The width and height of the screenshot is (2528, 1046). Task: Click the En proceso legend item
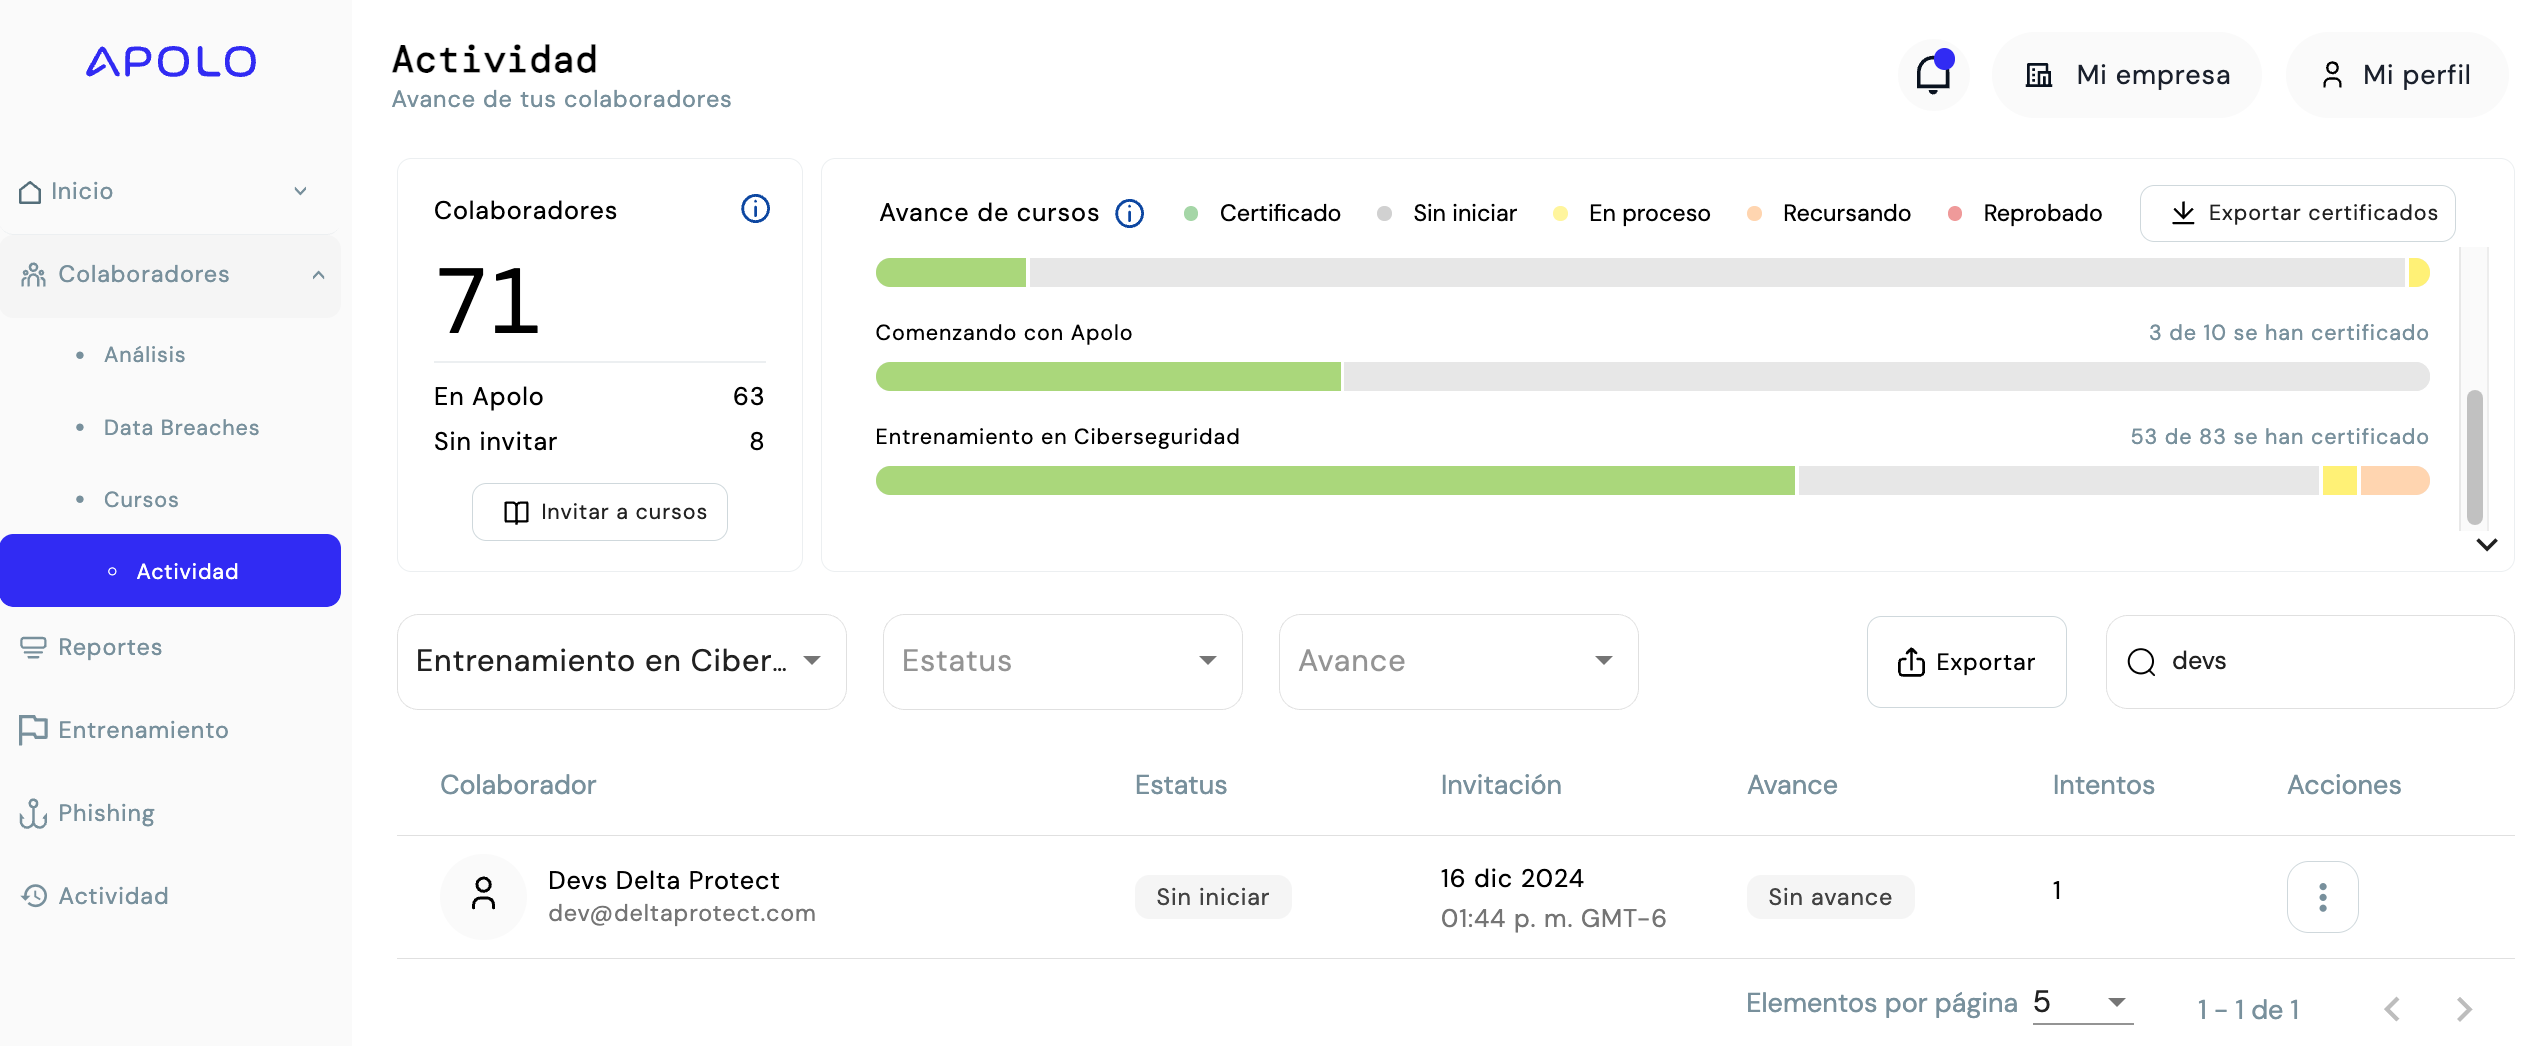(x=1632, y=213)
